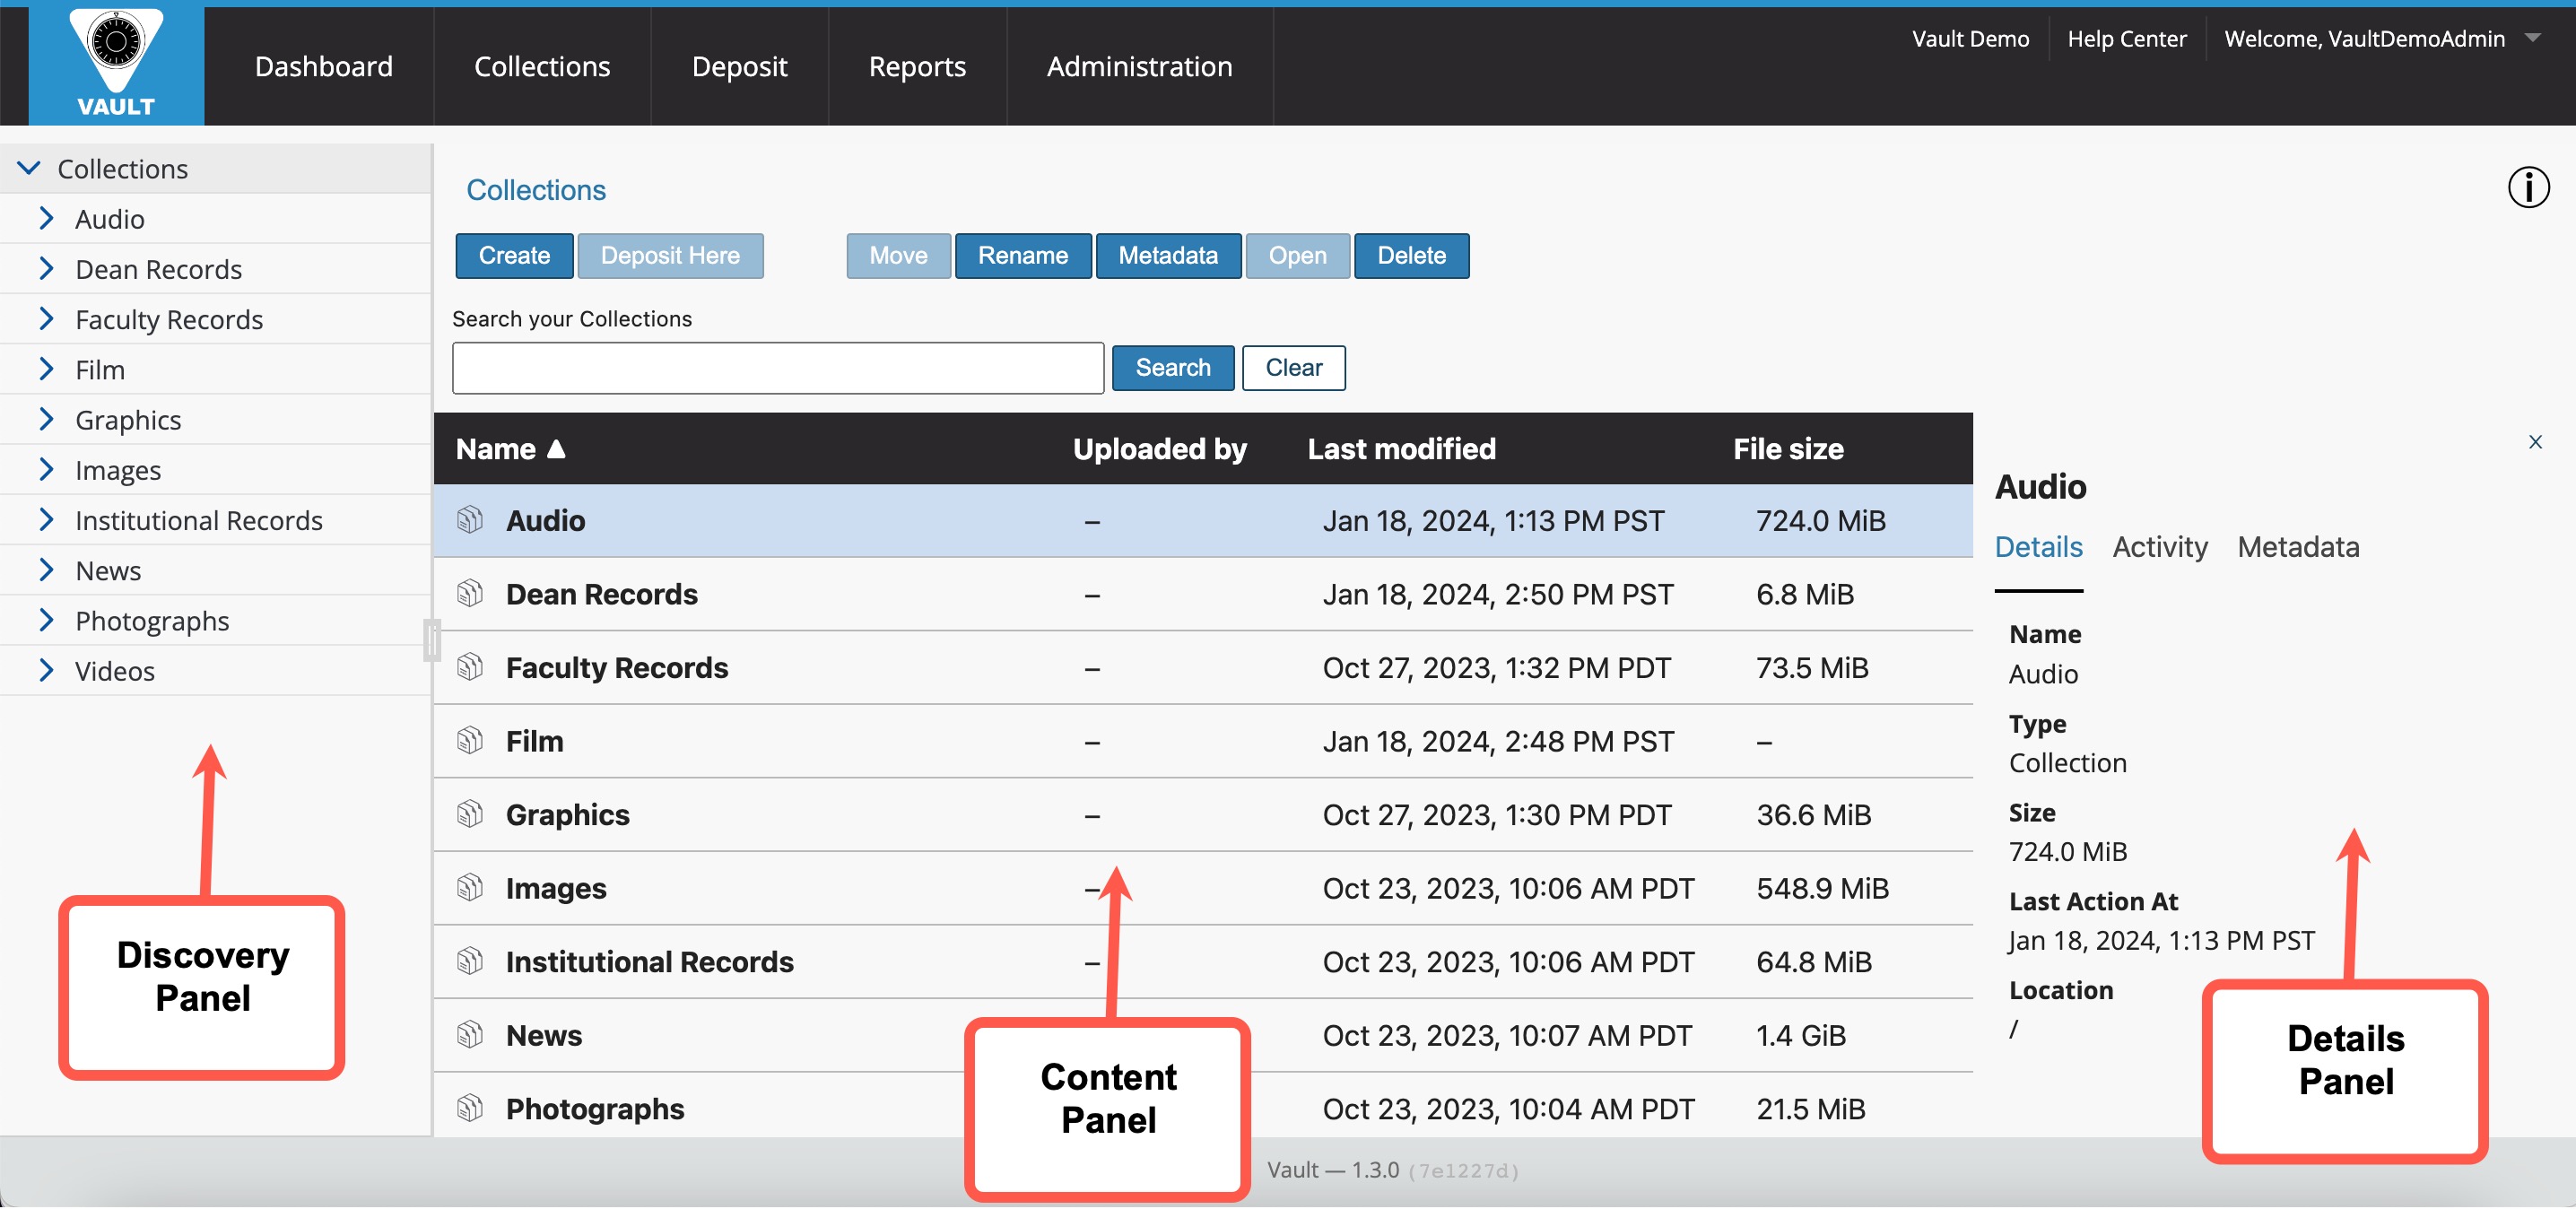The height and width of the screenshot is (1209, 2576).
Task: Click the Graphics row collection icon
Action: [x=469, y=814]
